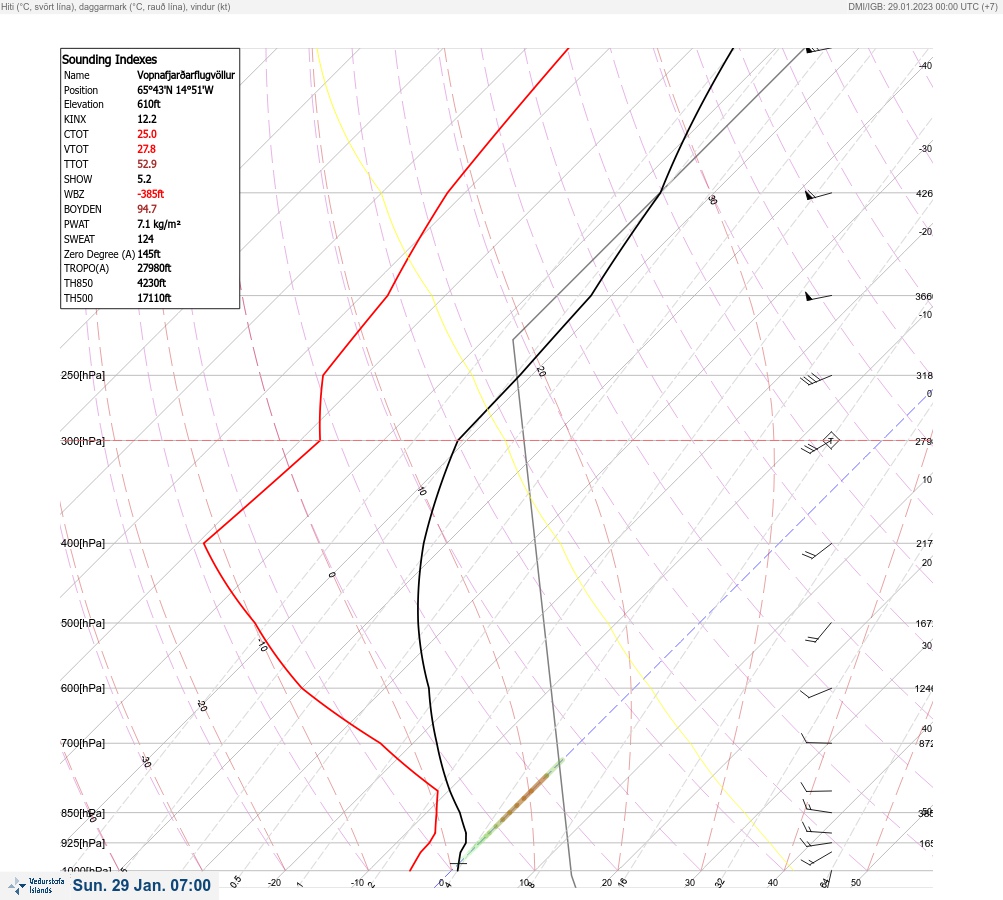Click the wind barb at 500 hPa level

[819, 632]
